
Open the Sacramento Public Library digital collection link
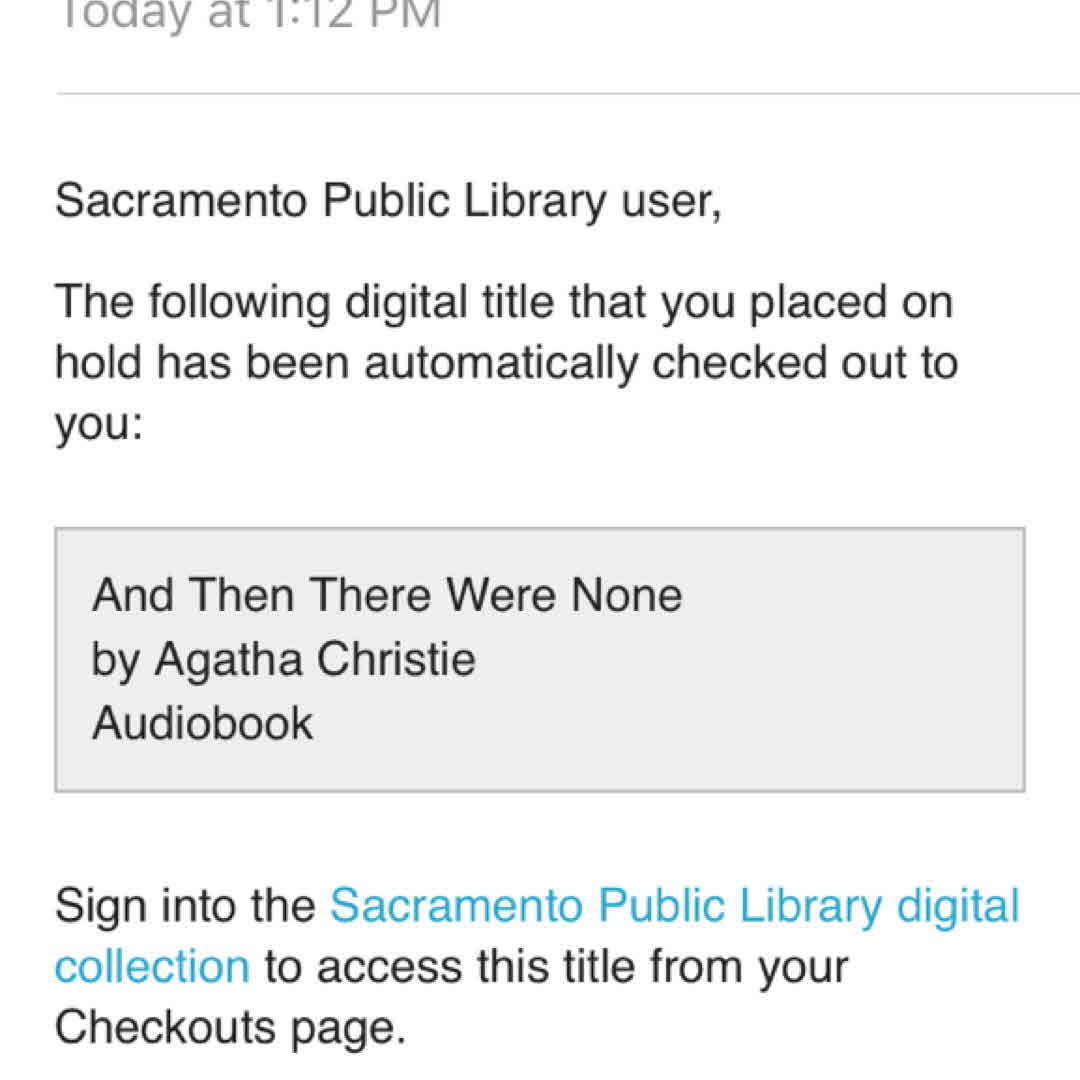point(674,907)
